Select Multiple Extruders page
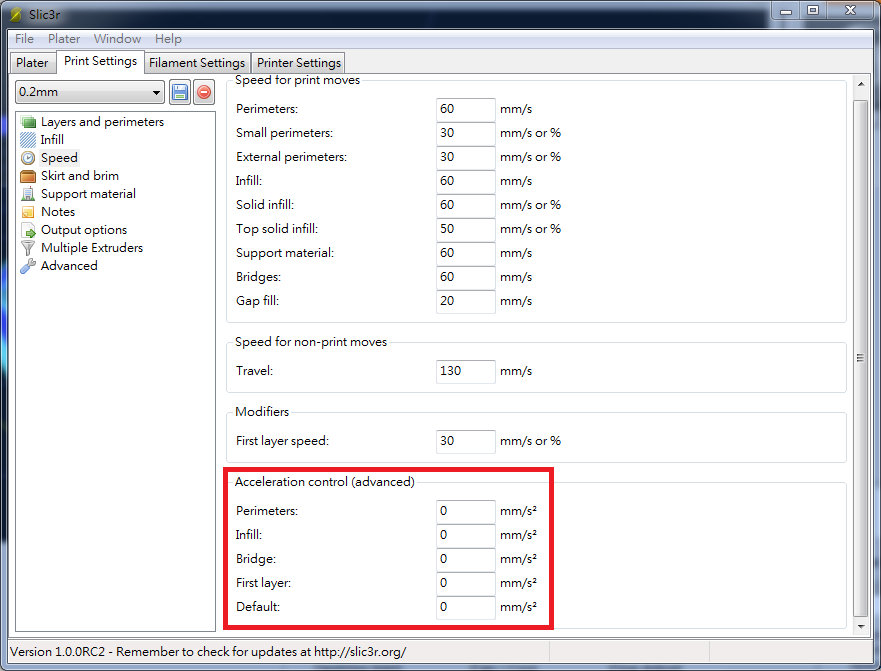The image size is (881, 671). (x=92, y=248)
